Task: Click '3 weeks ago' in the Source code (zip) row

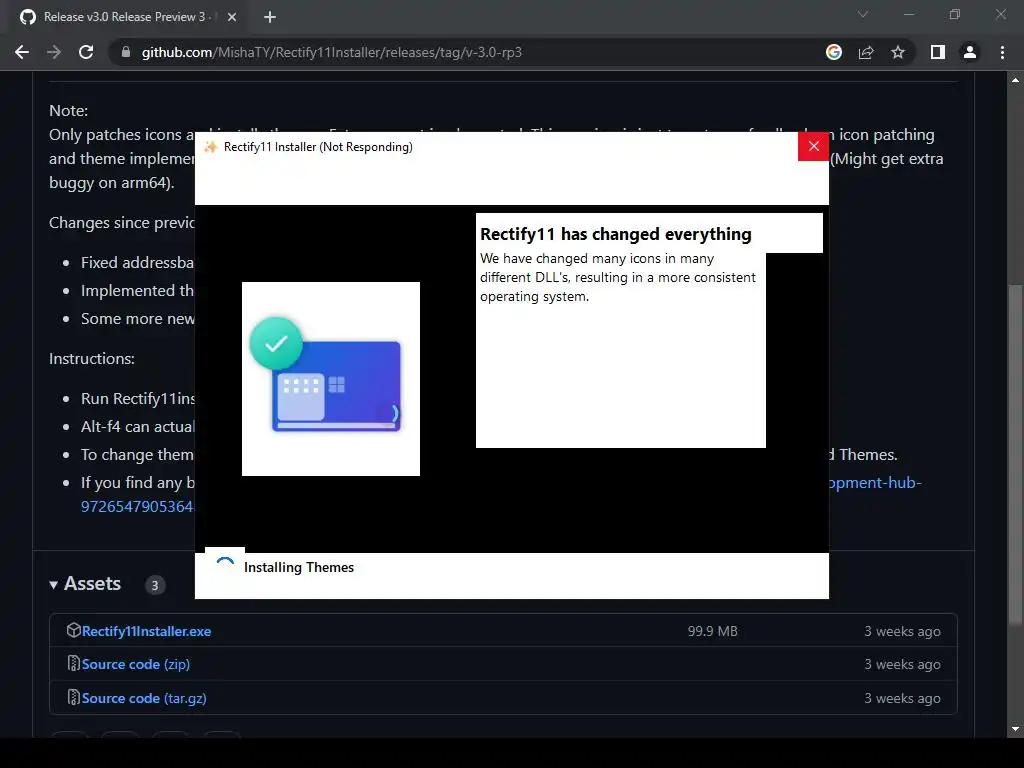Action: coord(903,664)
